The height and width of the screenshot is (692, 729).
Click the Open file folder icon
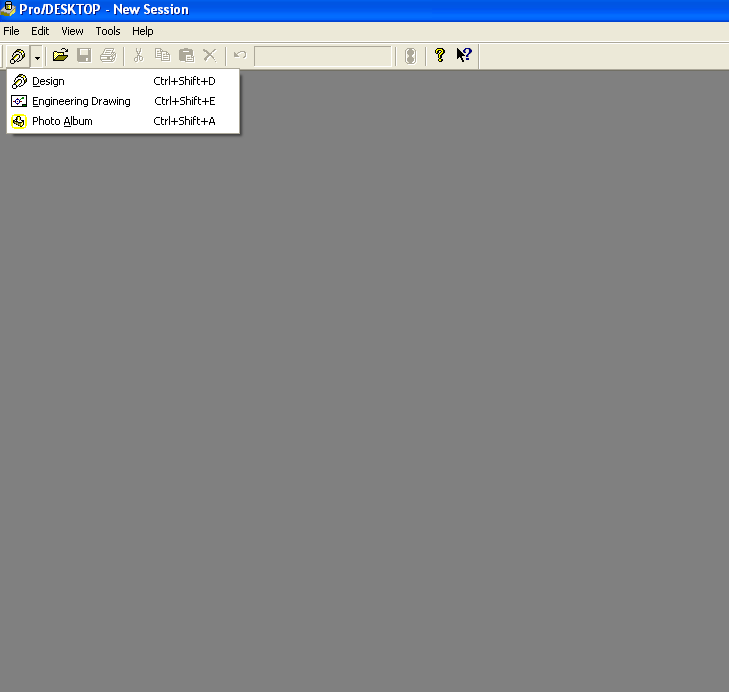pyautogui.click(x=60, y=55)
